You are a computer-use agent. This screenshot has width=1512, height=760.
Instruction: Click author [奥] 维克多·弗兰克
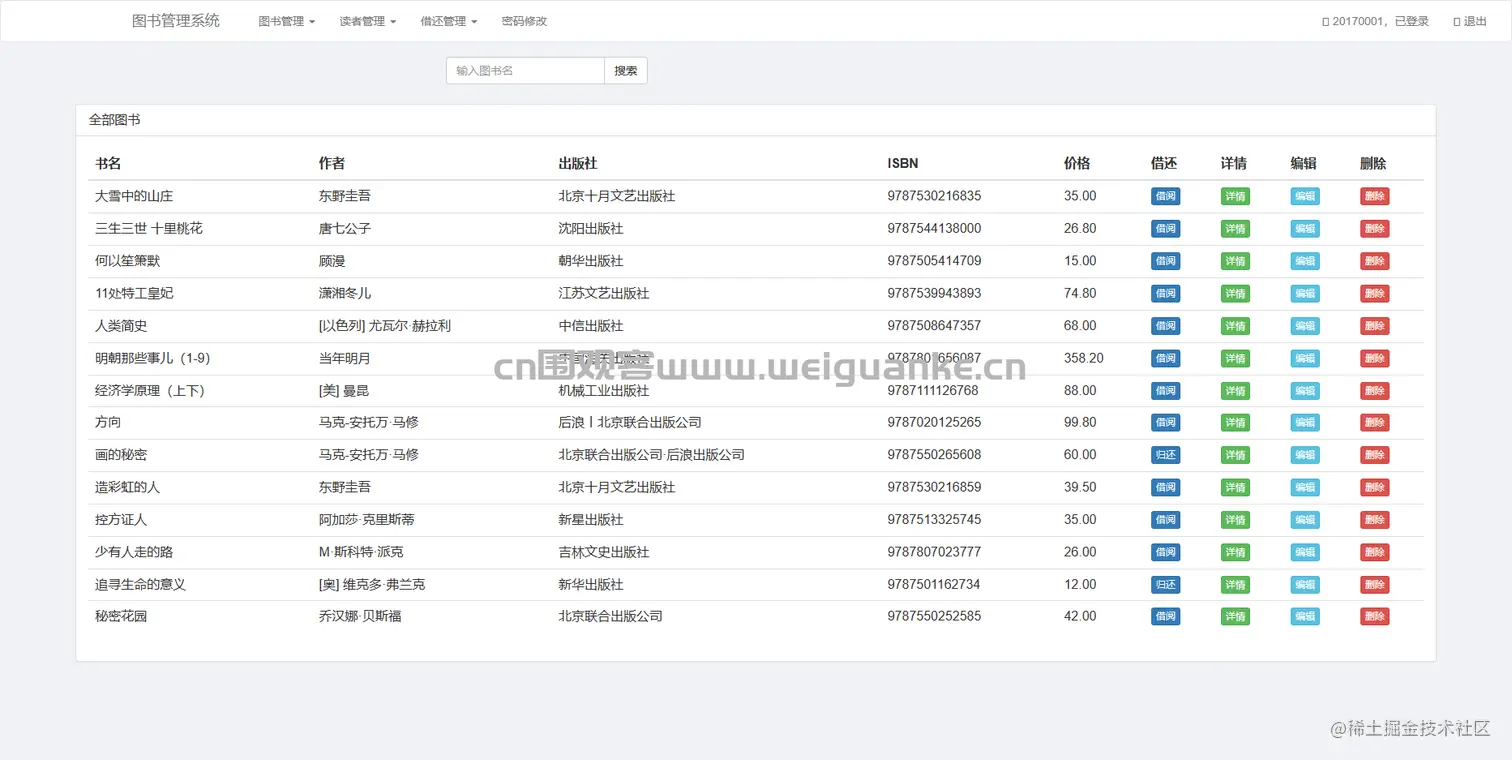coord(372,584)
